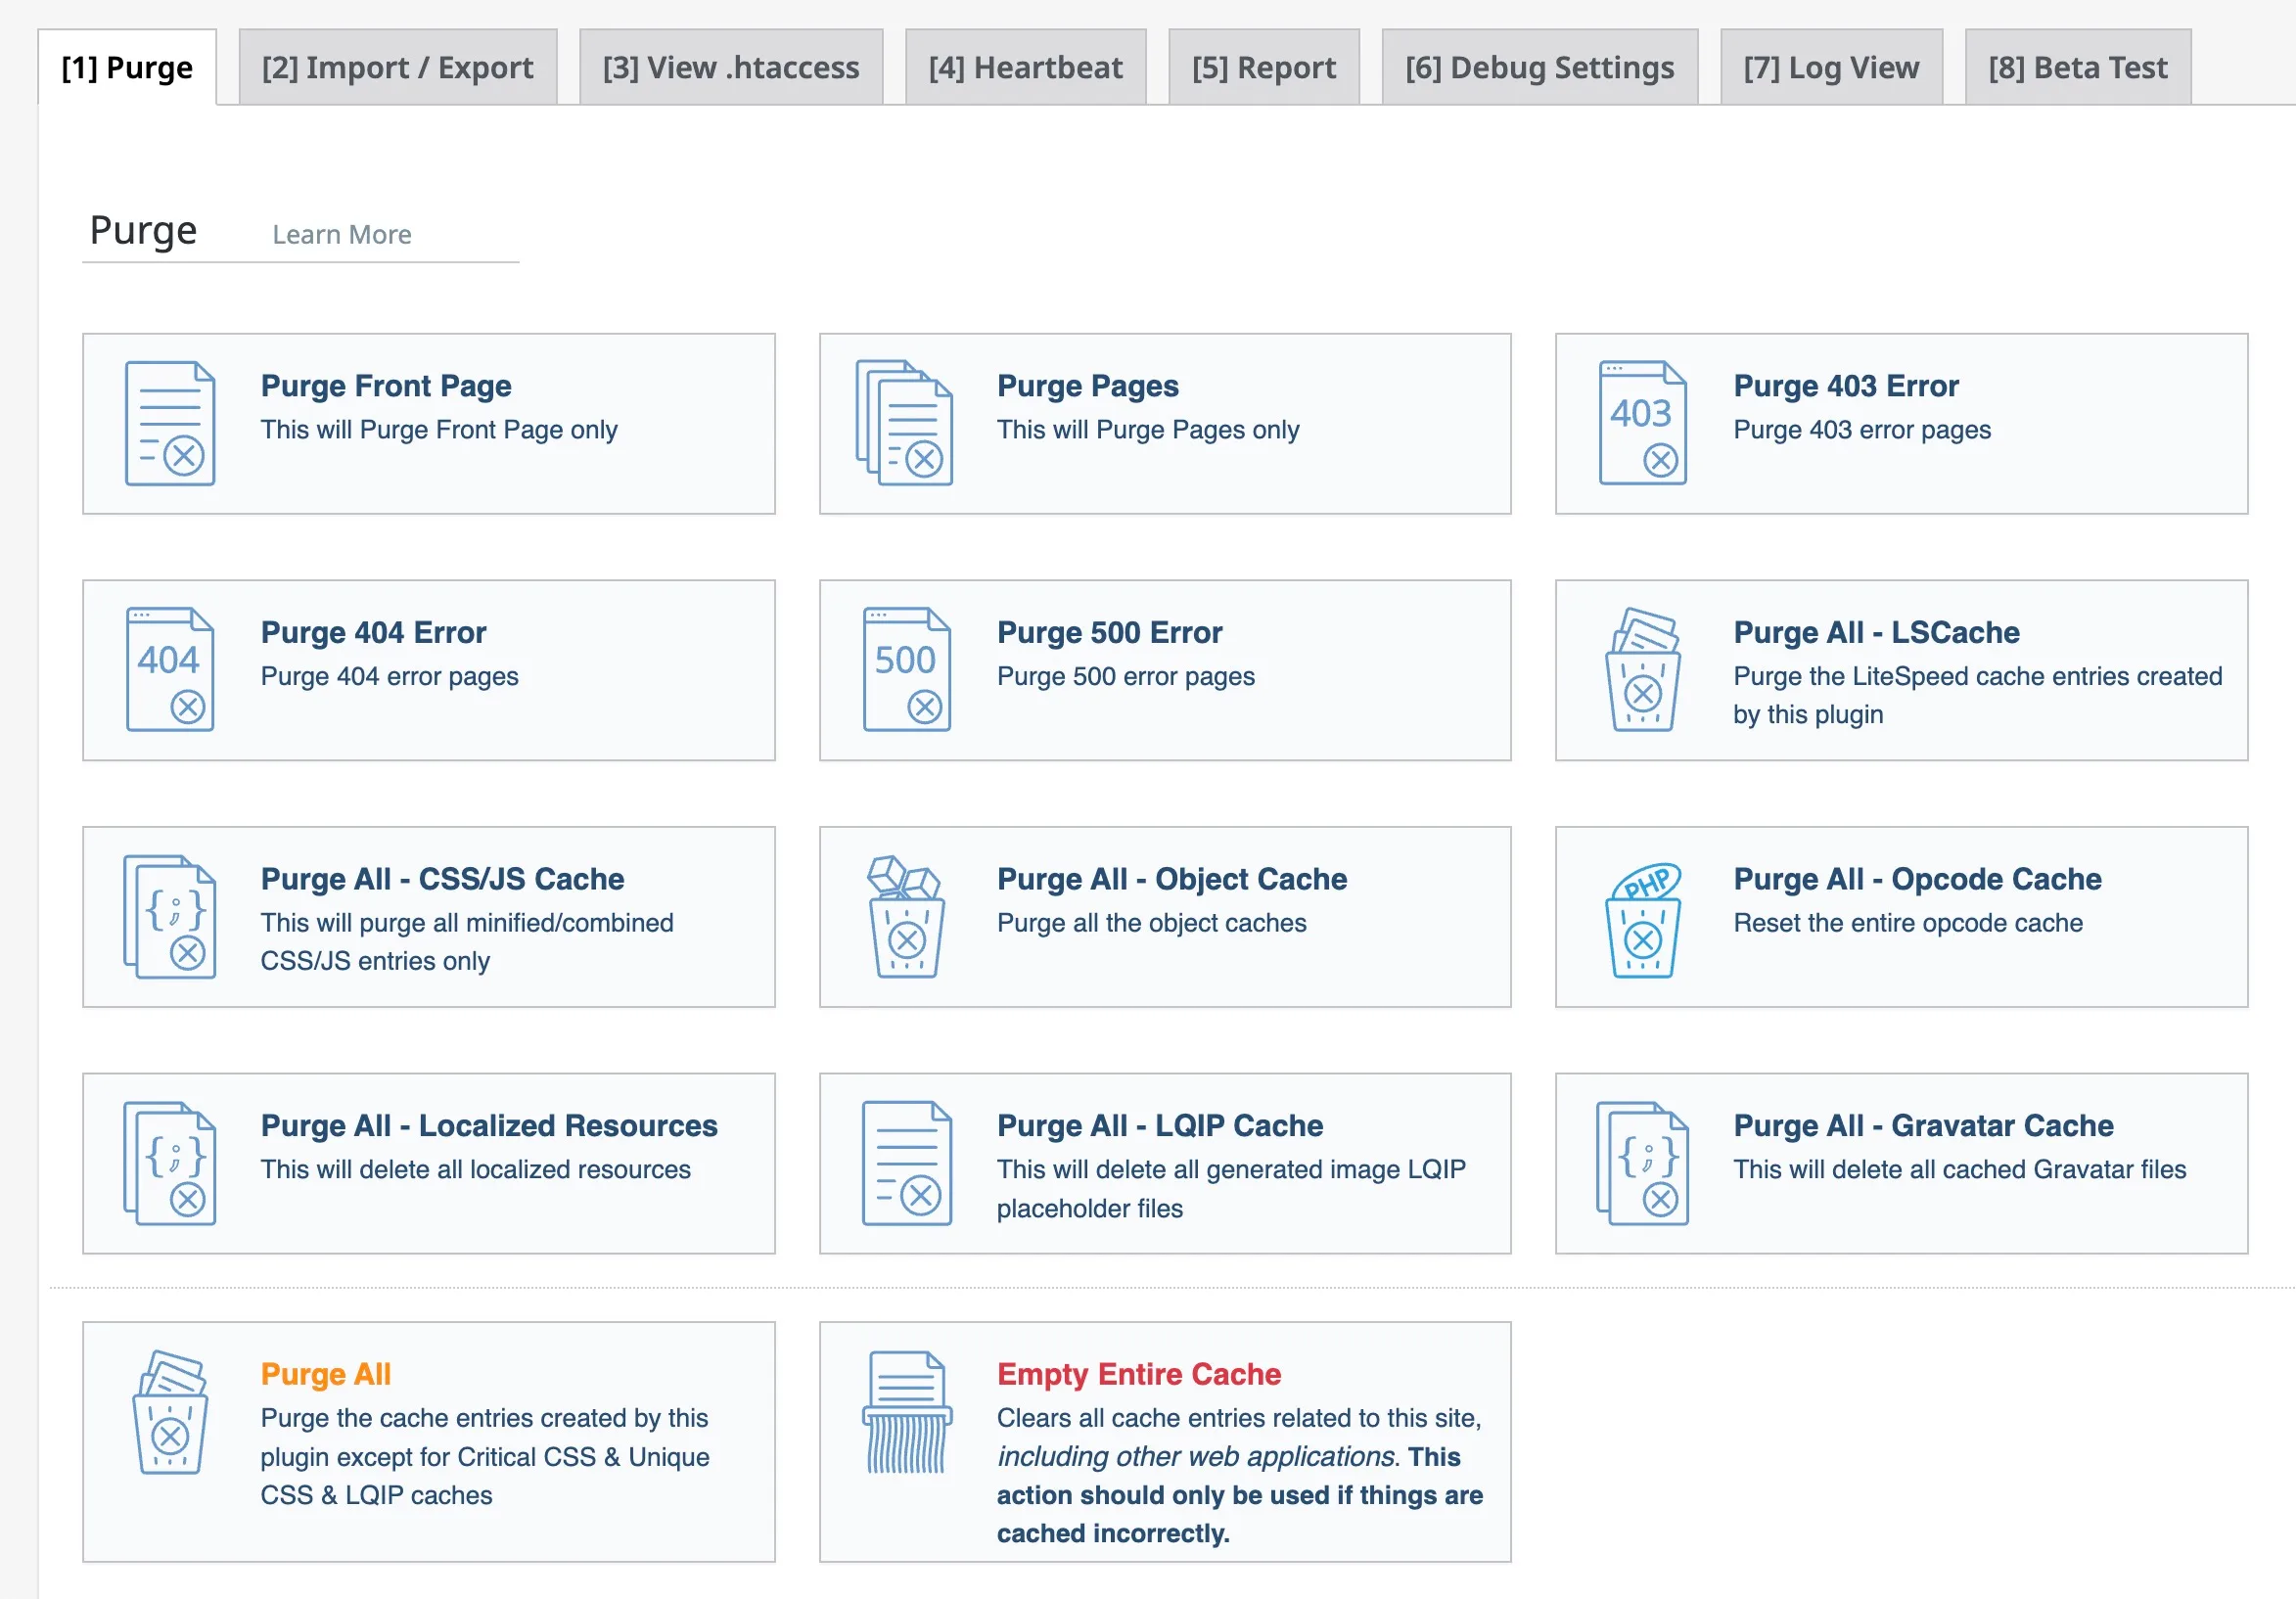The height and width of the screenshot is (1599, 2296).
Task: Click the Purge 500 Error title
Action: [x=1109, y=632]
